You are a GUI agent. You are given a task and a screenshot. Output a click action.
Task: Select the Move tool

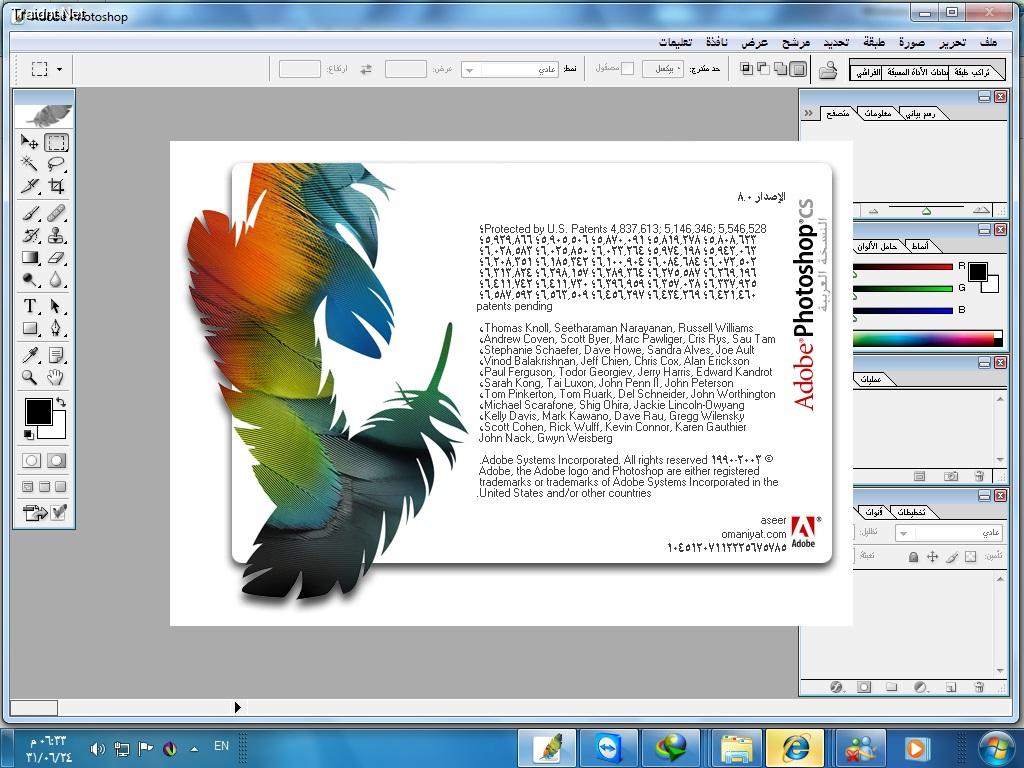pos(29,142)
